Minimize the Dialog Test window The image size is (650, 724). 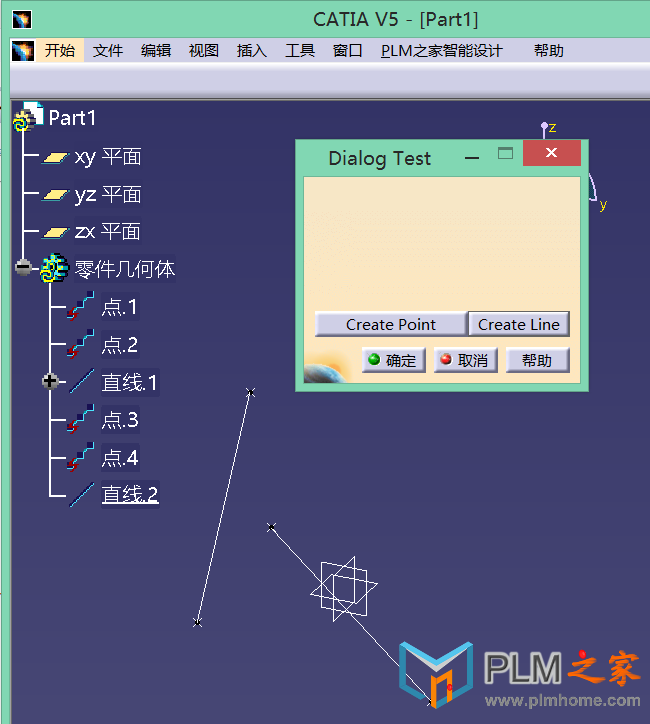(472, 157)
